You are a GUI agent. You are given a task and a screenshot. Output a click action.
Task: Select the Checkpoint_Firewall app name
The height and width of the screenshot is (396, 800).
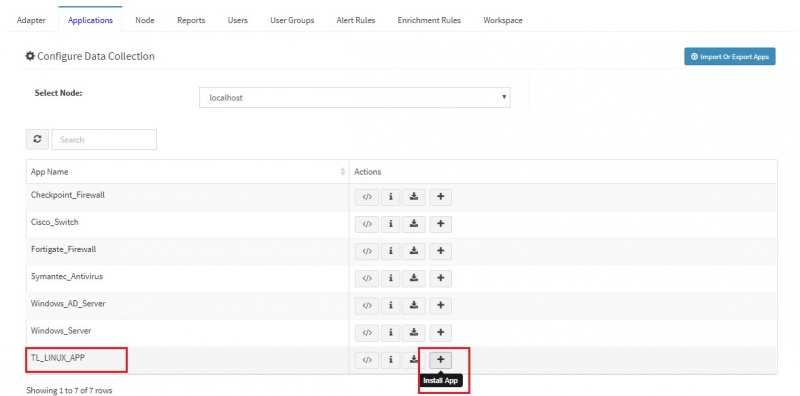point(68,195)
